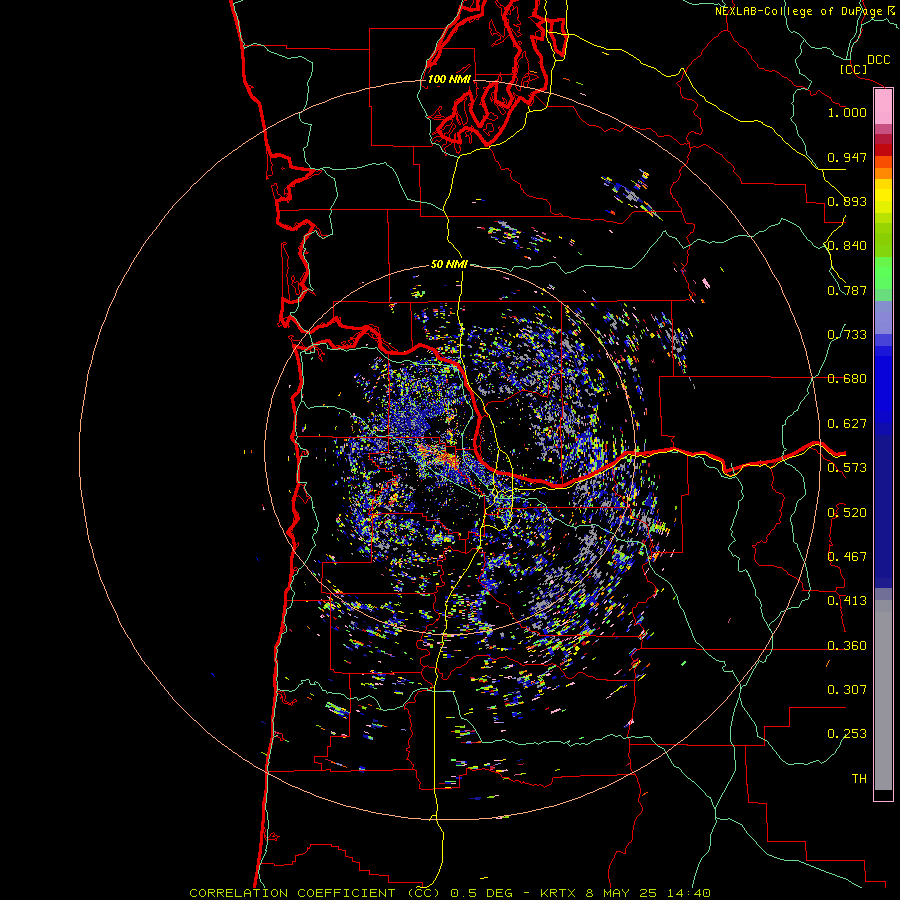The height and width of the screenshot is (900, 900).
Task: Click the 8 MAY 25 date text
Action: [x=622, y=893]
